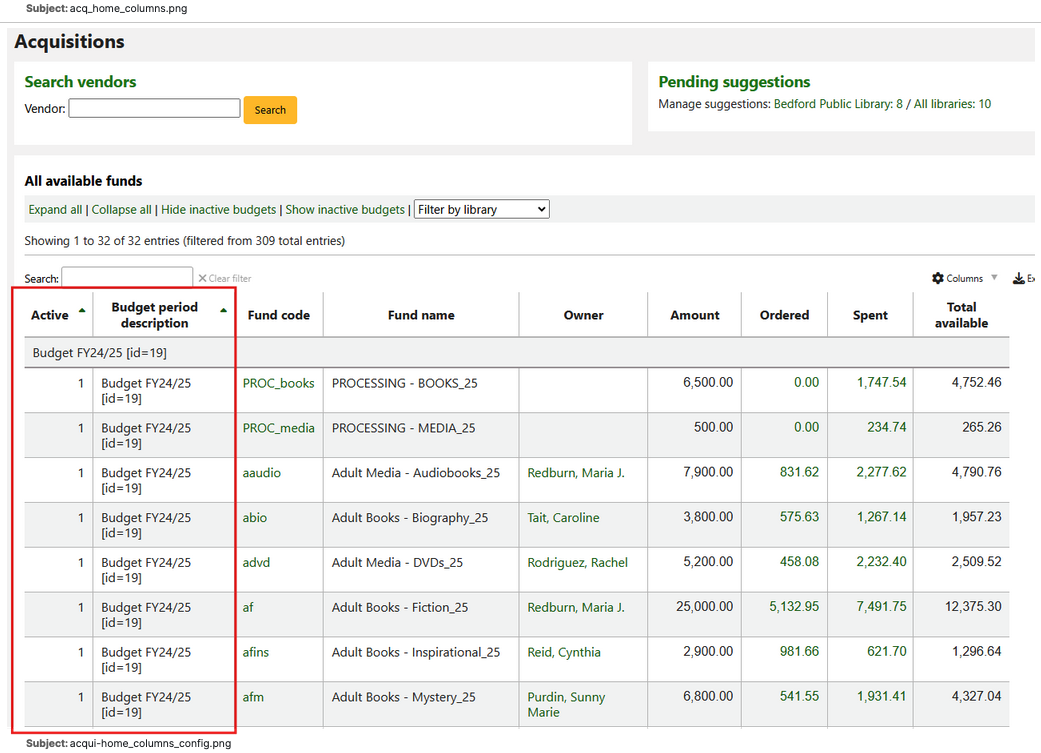Focus the table Search filter box

click(127, 278)
